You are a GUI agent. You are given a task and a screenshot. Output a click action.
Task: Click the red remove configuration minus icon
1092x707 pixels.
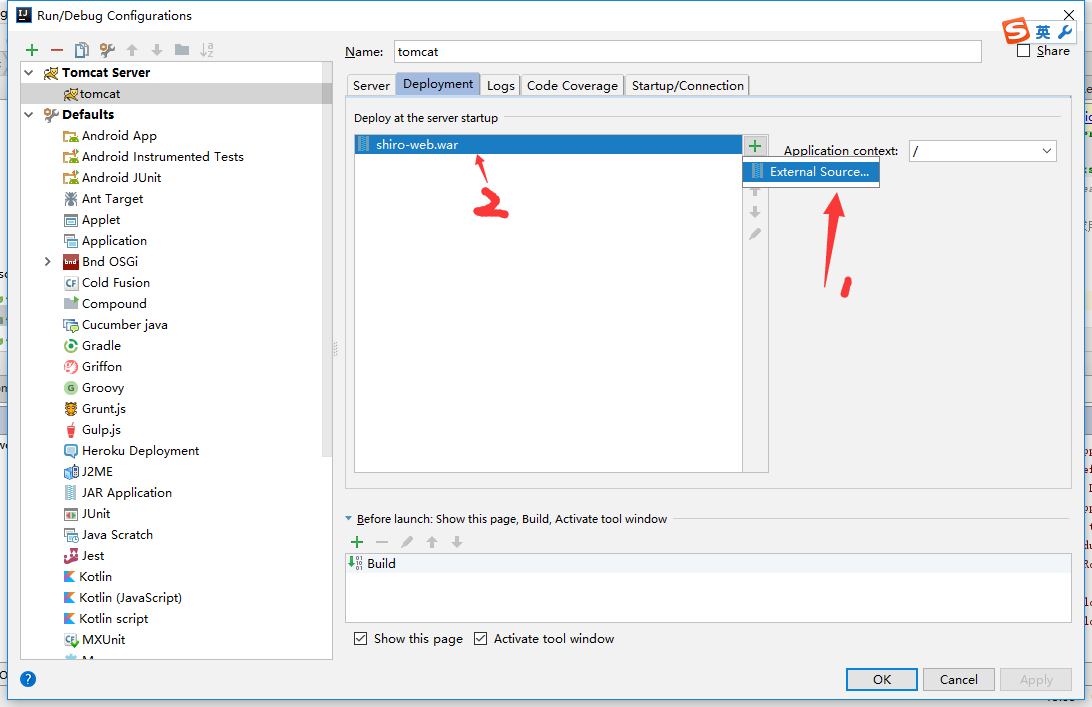(x=57, y=50)
